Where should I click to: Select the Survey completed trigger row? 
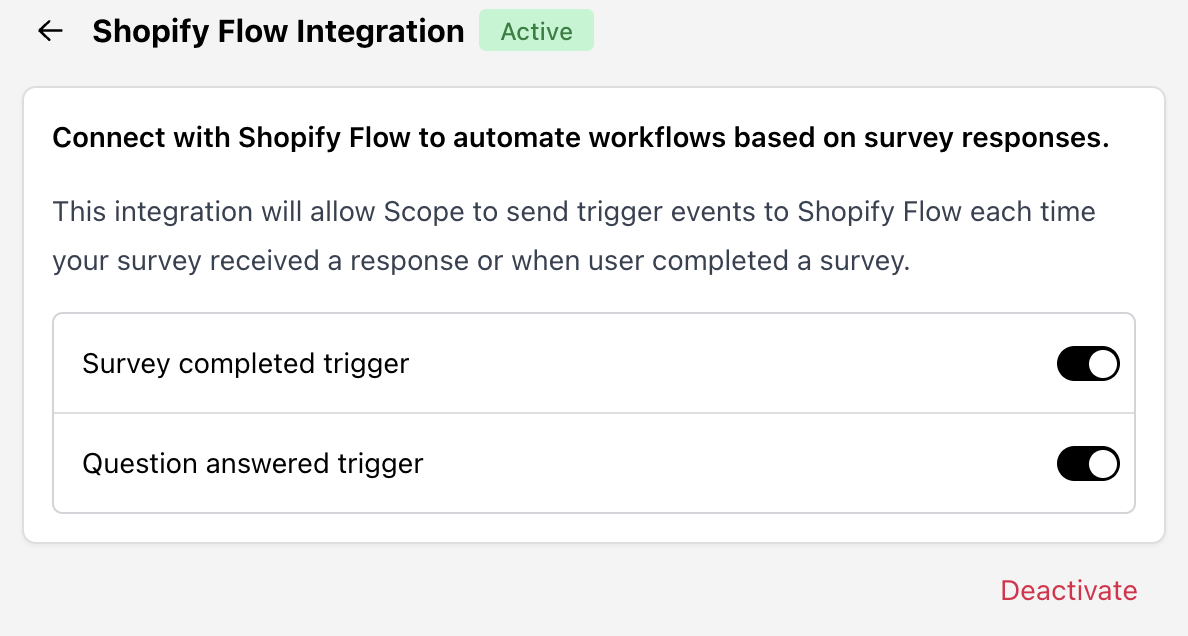500,363
